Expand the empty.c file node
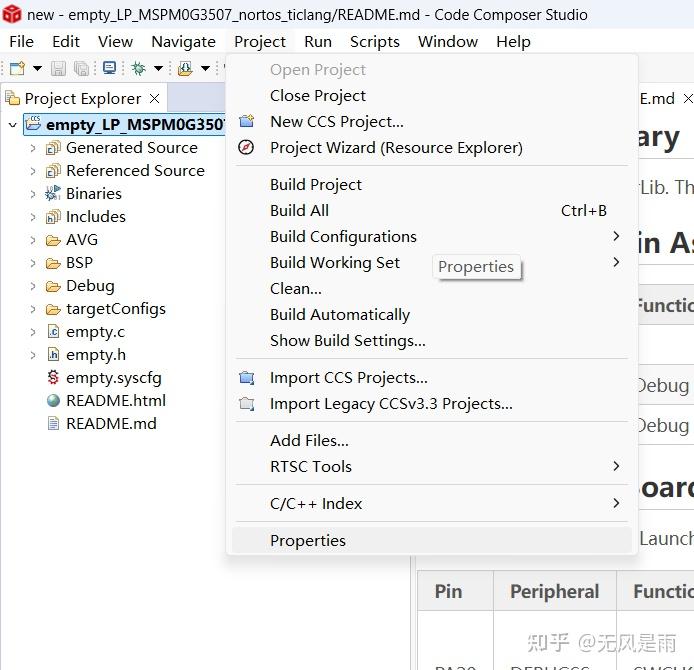 point(33,332)
